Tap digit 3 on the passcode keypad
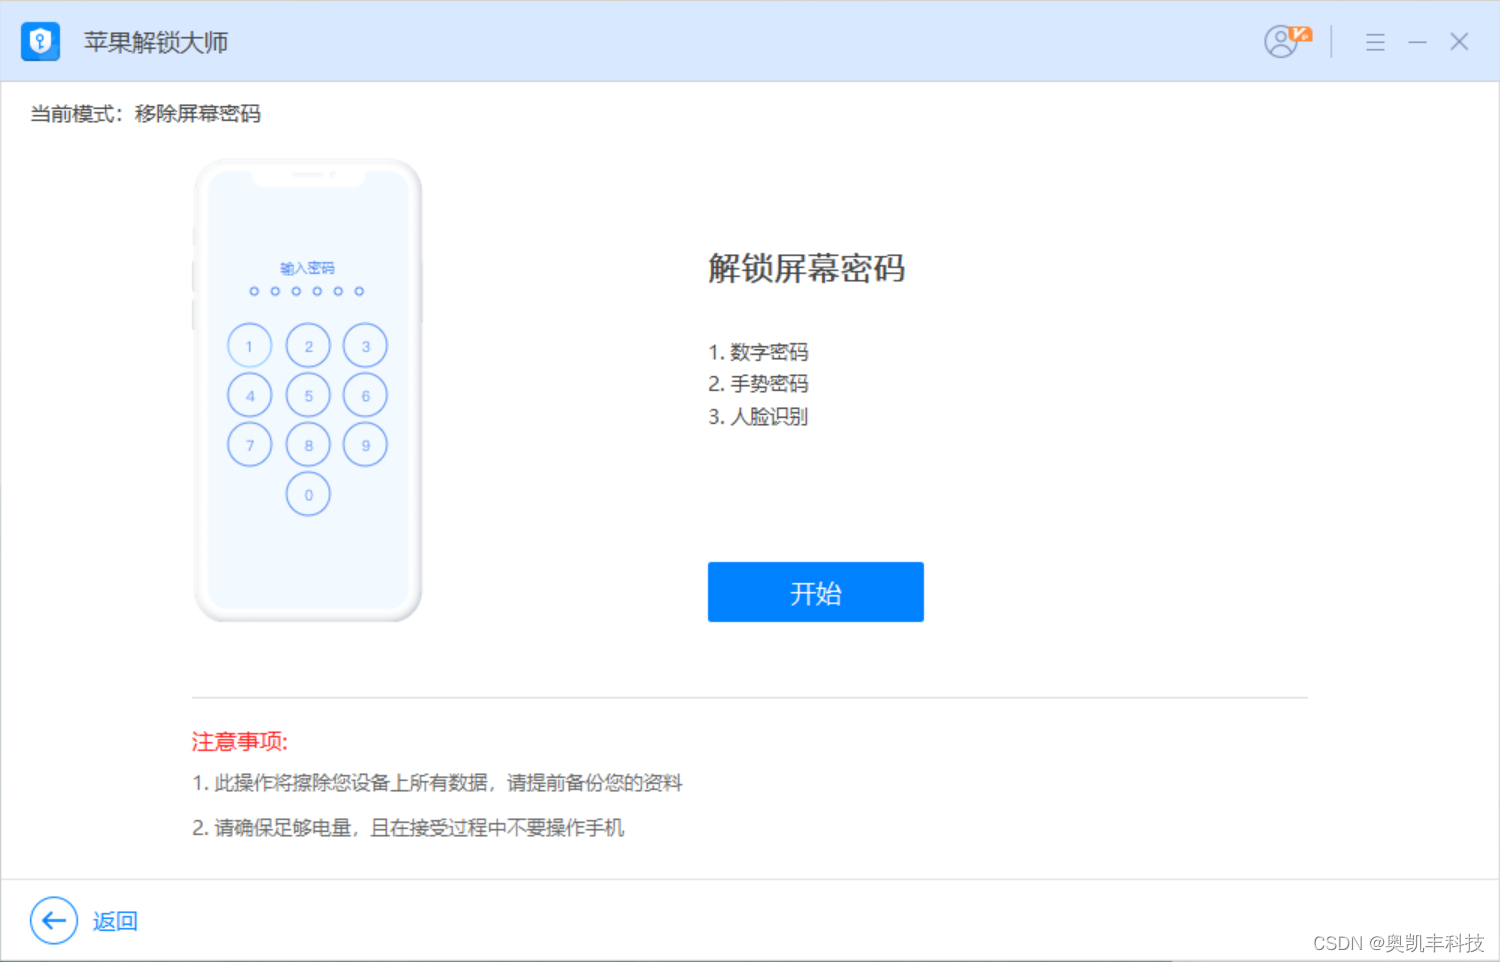Viewport: 1500px width, 962px height. coord(365,345)
